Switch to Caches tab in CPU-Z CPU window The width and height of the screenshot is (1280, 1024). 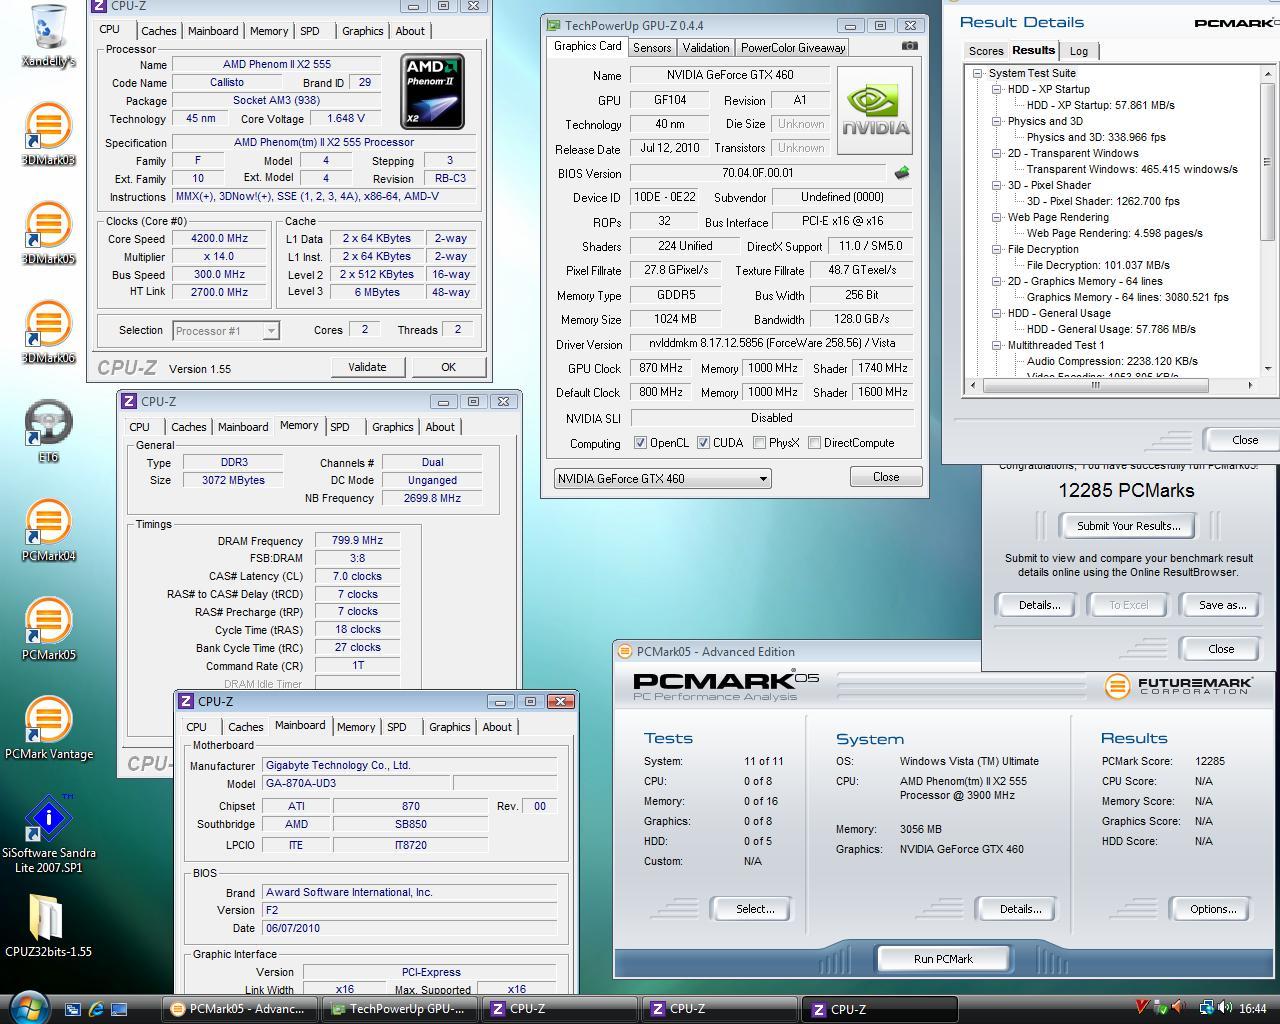158,31
